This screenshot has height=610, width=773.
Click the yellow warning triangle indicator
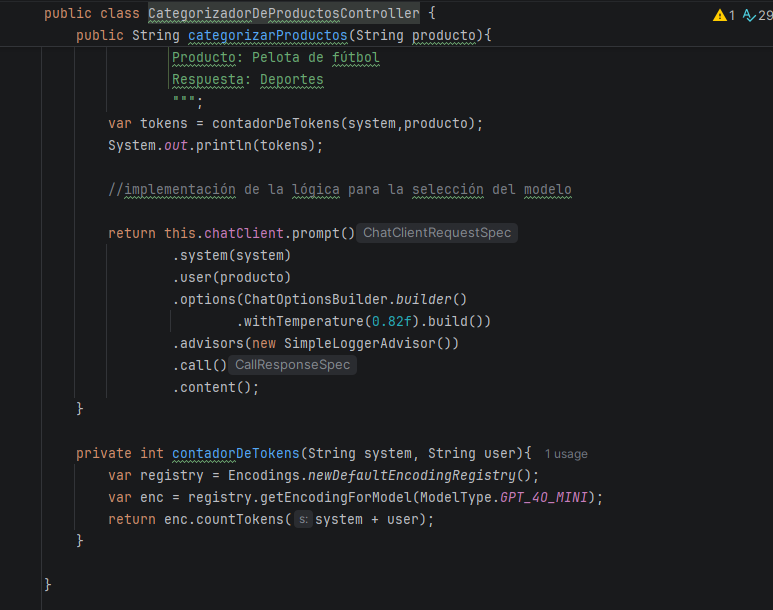[720, 16]
